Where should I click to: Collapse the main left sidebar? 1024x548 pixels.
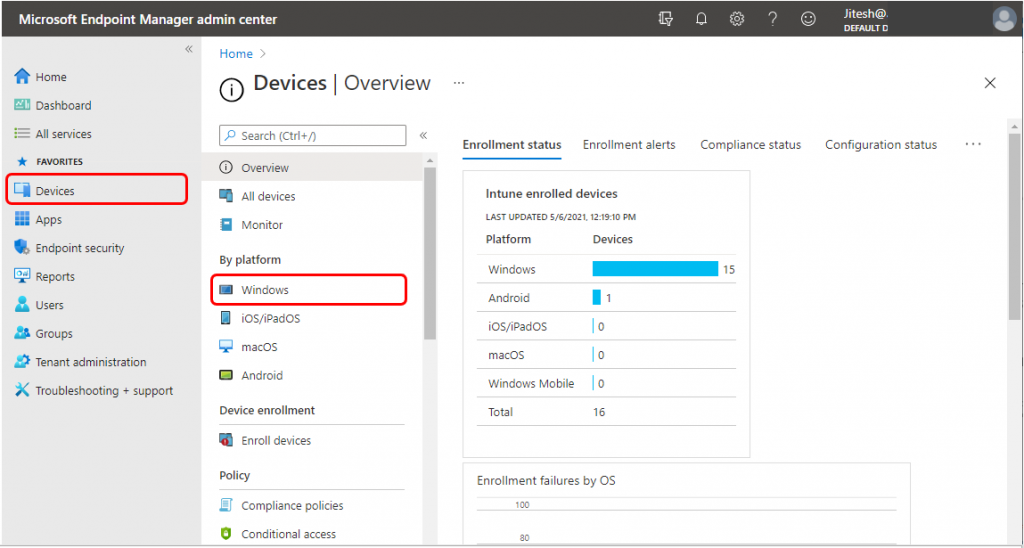[189, 49]
